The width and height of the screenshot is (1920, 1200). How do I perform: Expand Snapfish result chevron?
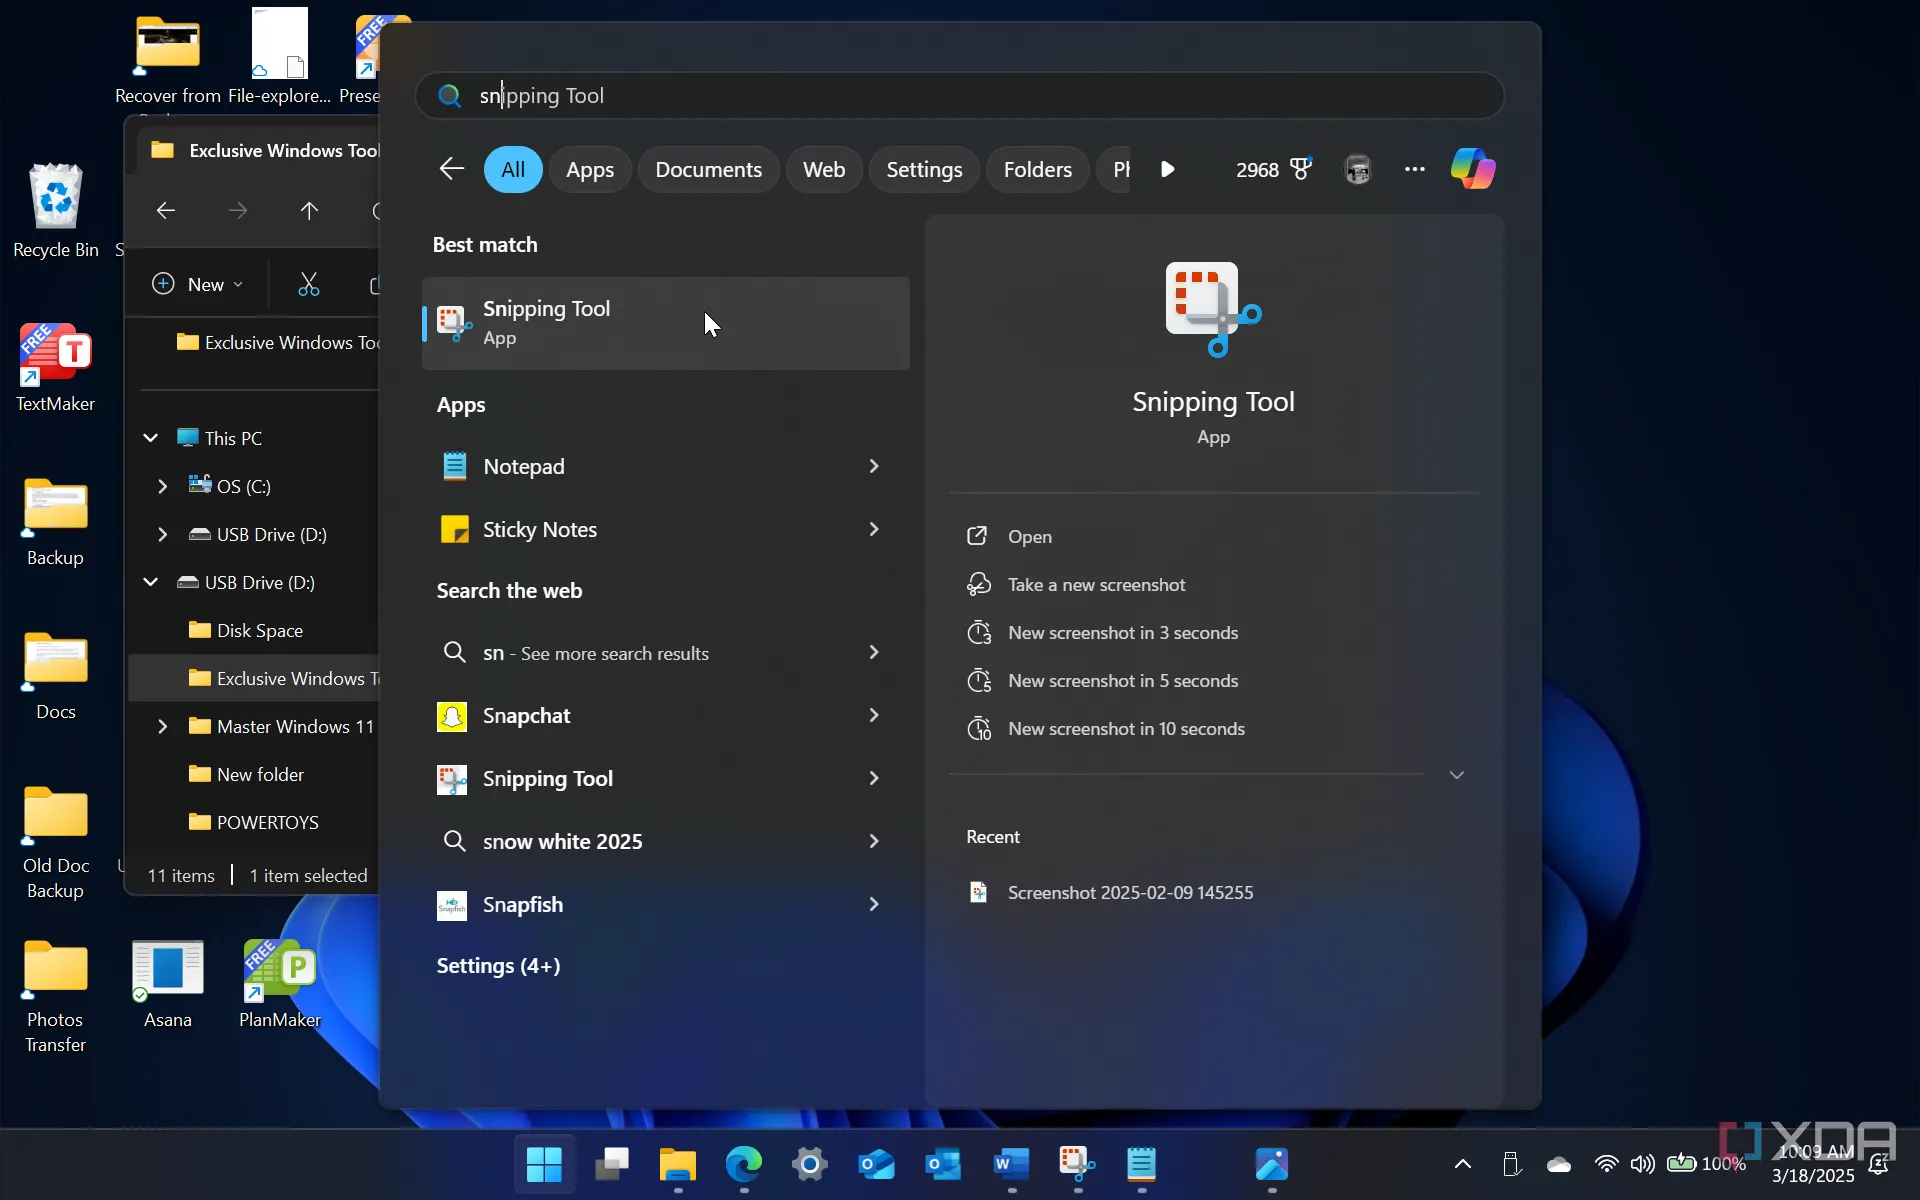[x=874, y=904]
